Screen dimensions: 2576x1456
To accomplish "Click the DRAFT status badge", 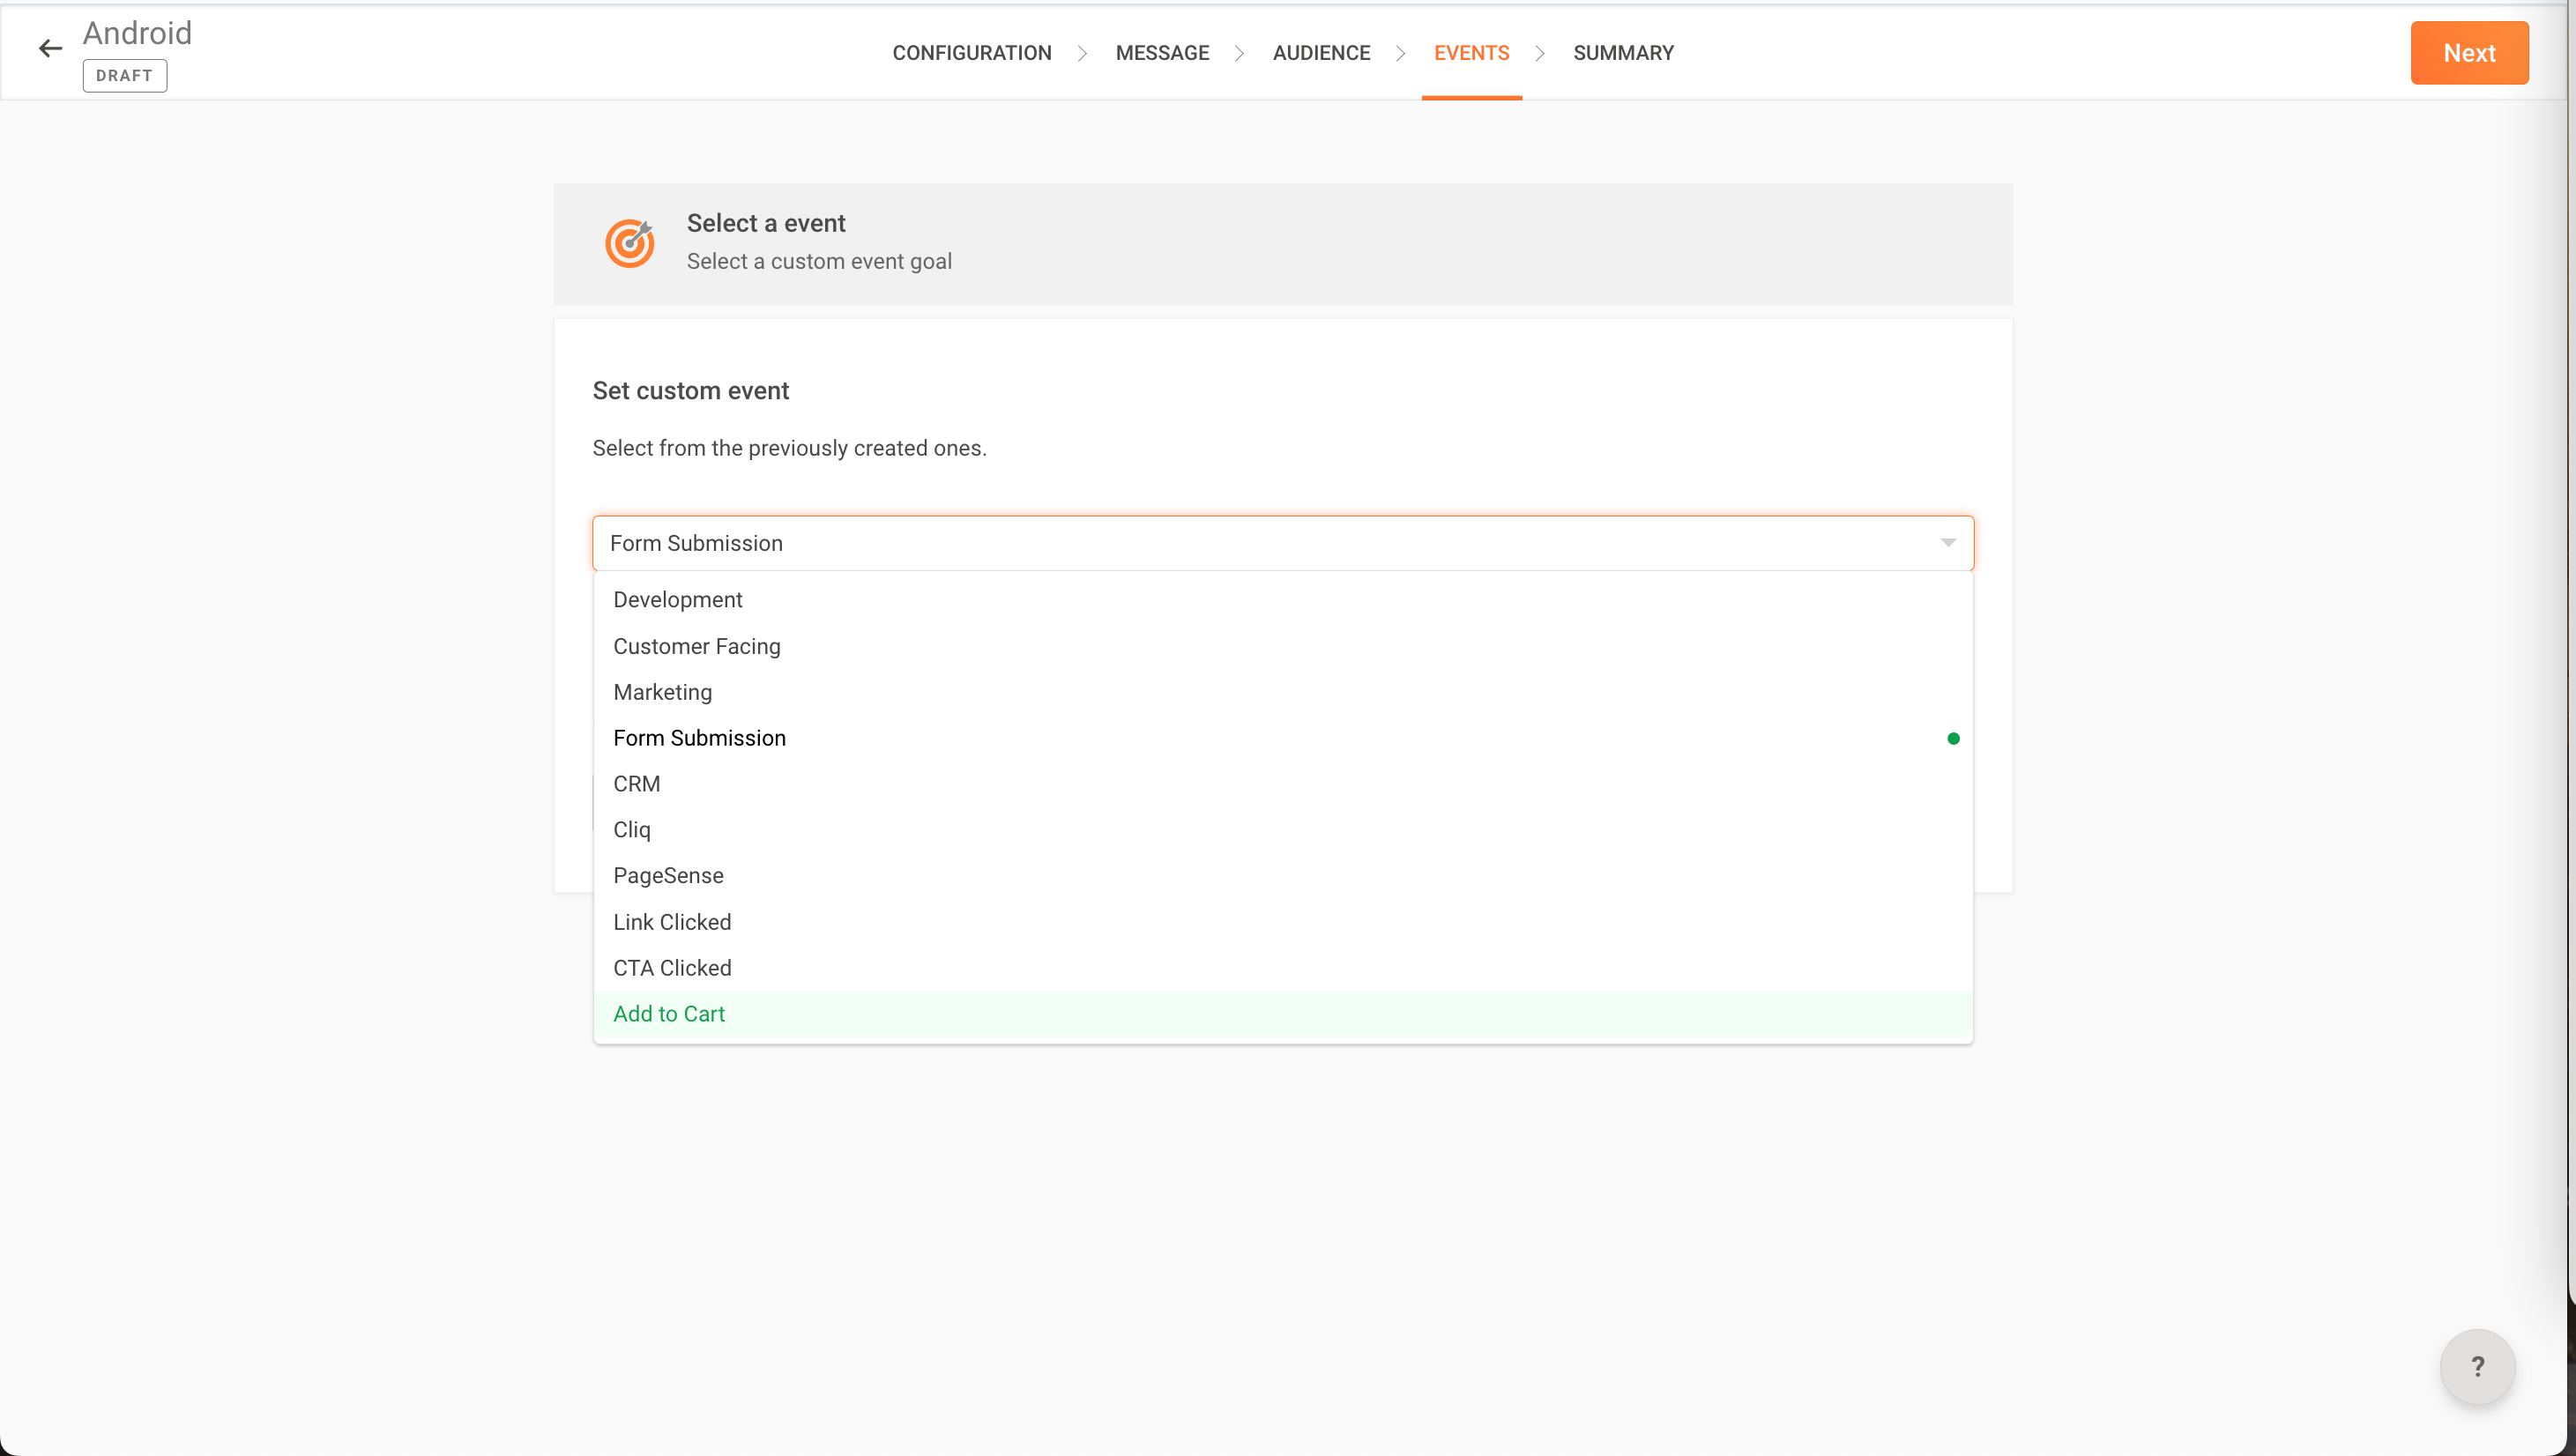I will click(x=124, y=76).
